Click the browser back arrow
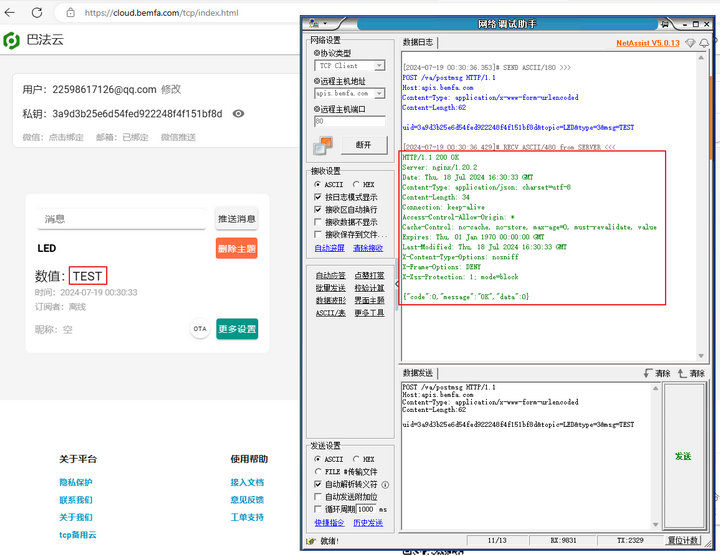The image size is (720, 556). click(x=12, y=13)
